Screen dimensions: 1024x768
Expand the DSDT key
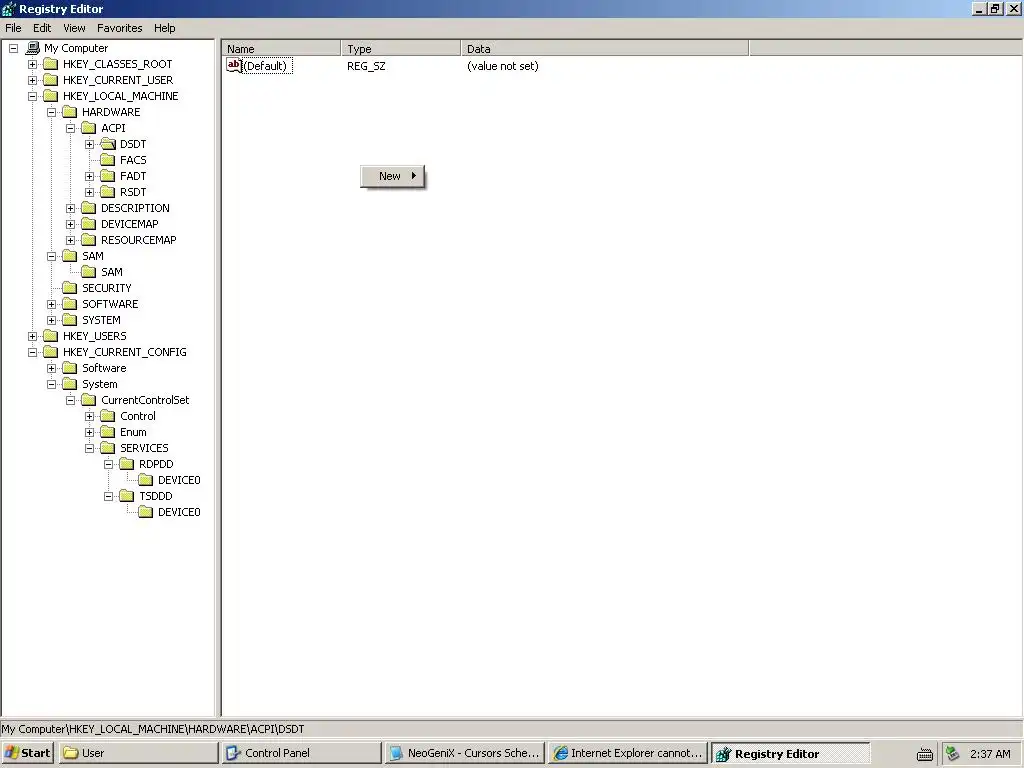[x=89, y=144]
